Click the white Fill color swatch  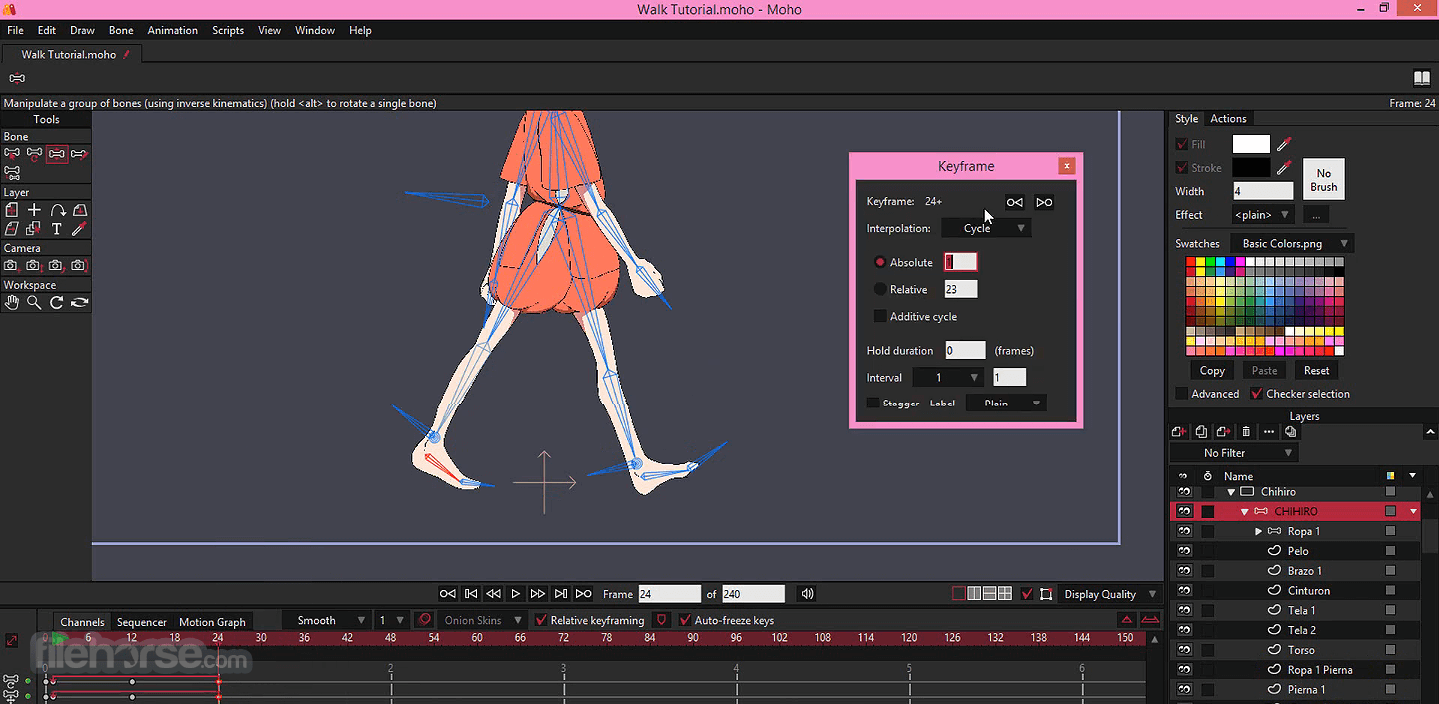1251,144
